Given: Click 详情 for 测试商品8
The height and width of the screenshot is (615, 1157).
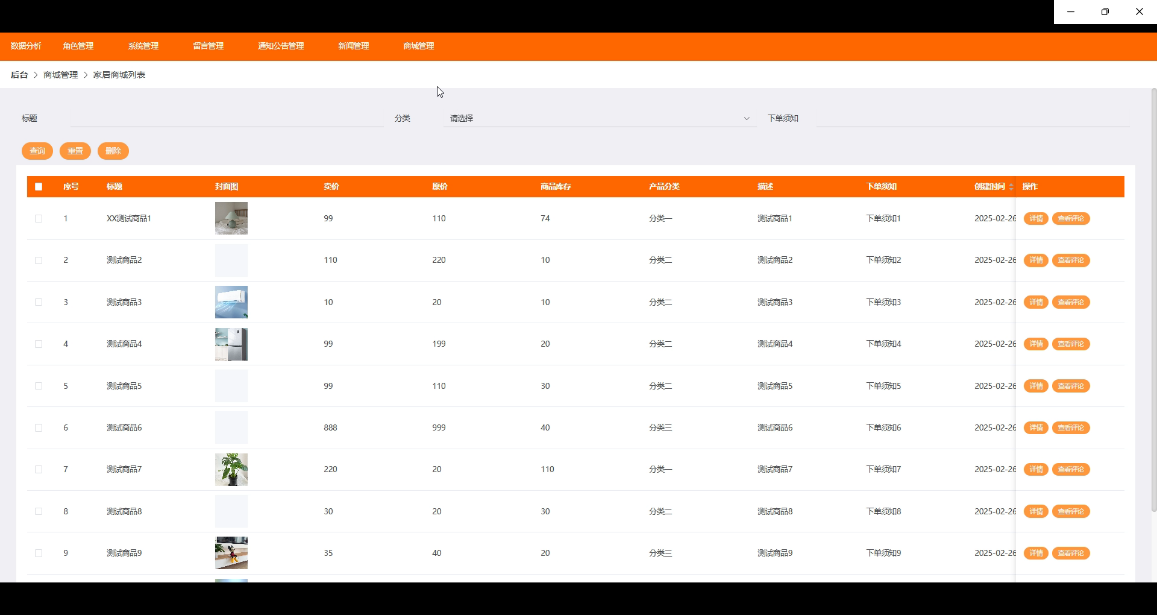Looking at the screenshot, I should coord(1036,511).
